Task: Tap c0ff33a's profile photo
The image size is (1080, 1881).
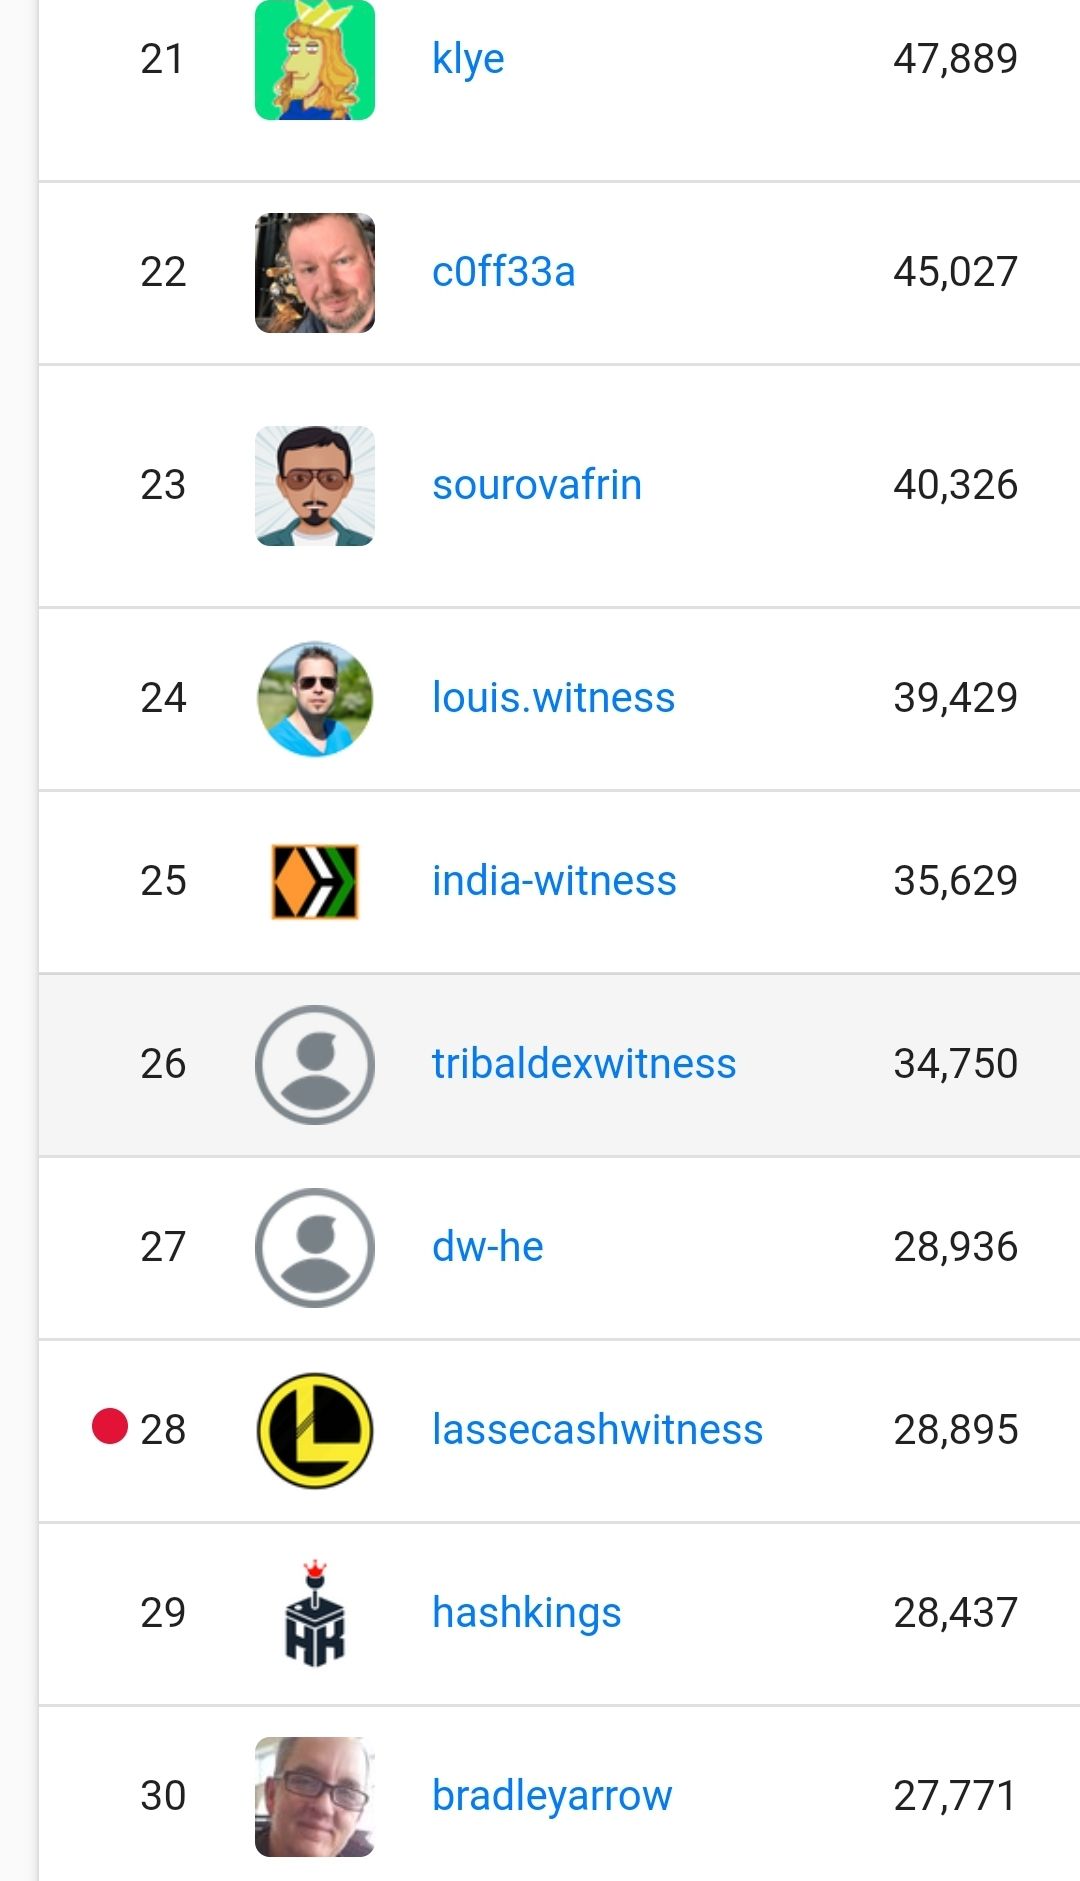Action: point(315,273)
